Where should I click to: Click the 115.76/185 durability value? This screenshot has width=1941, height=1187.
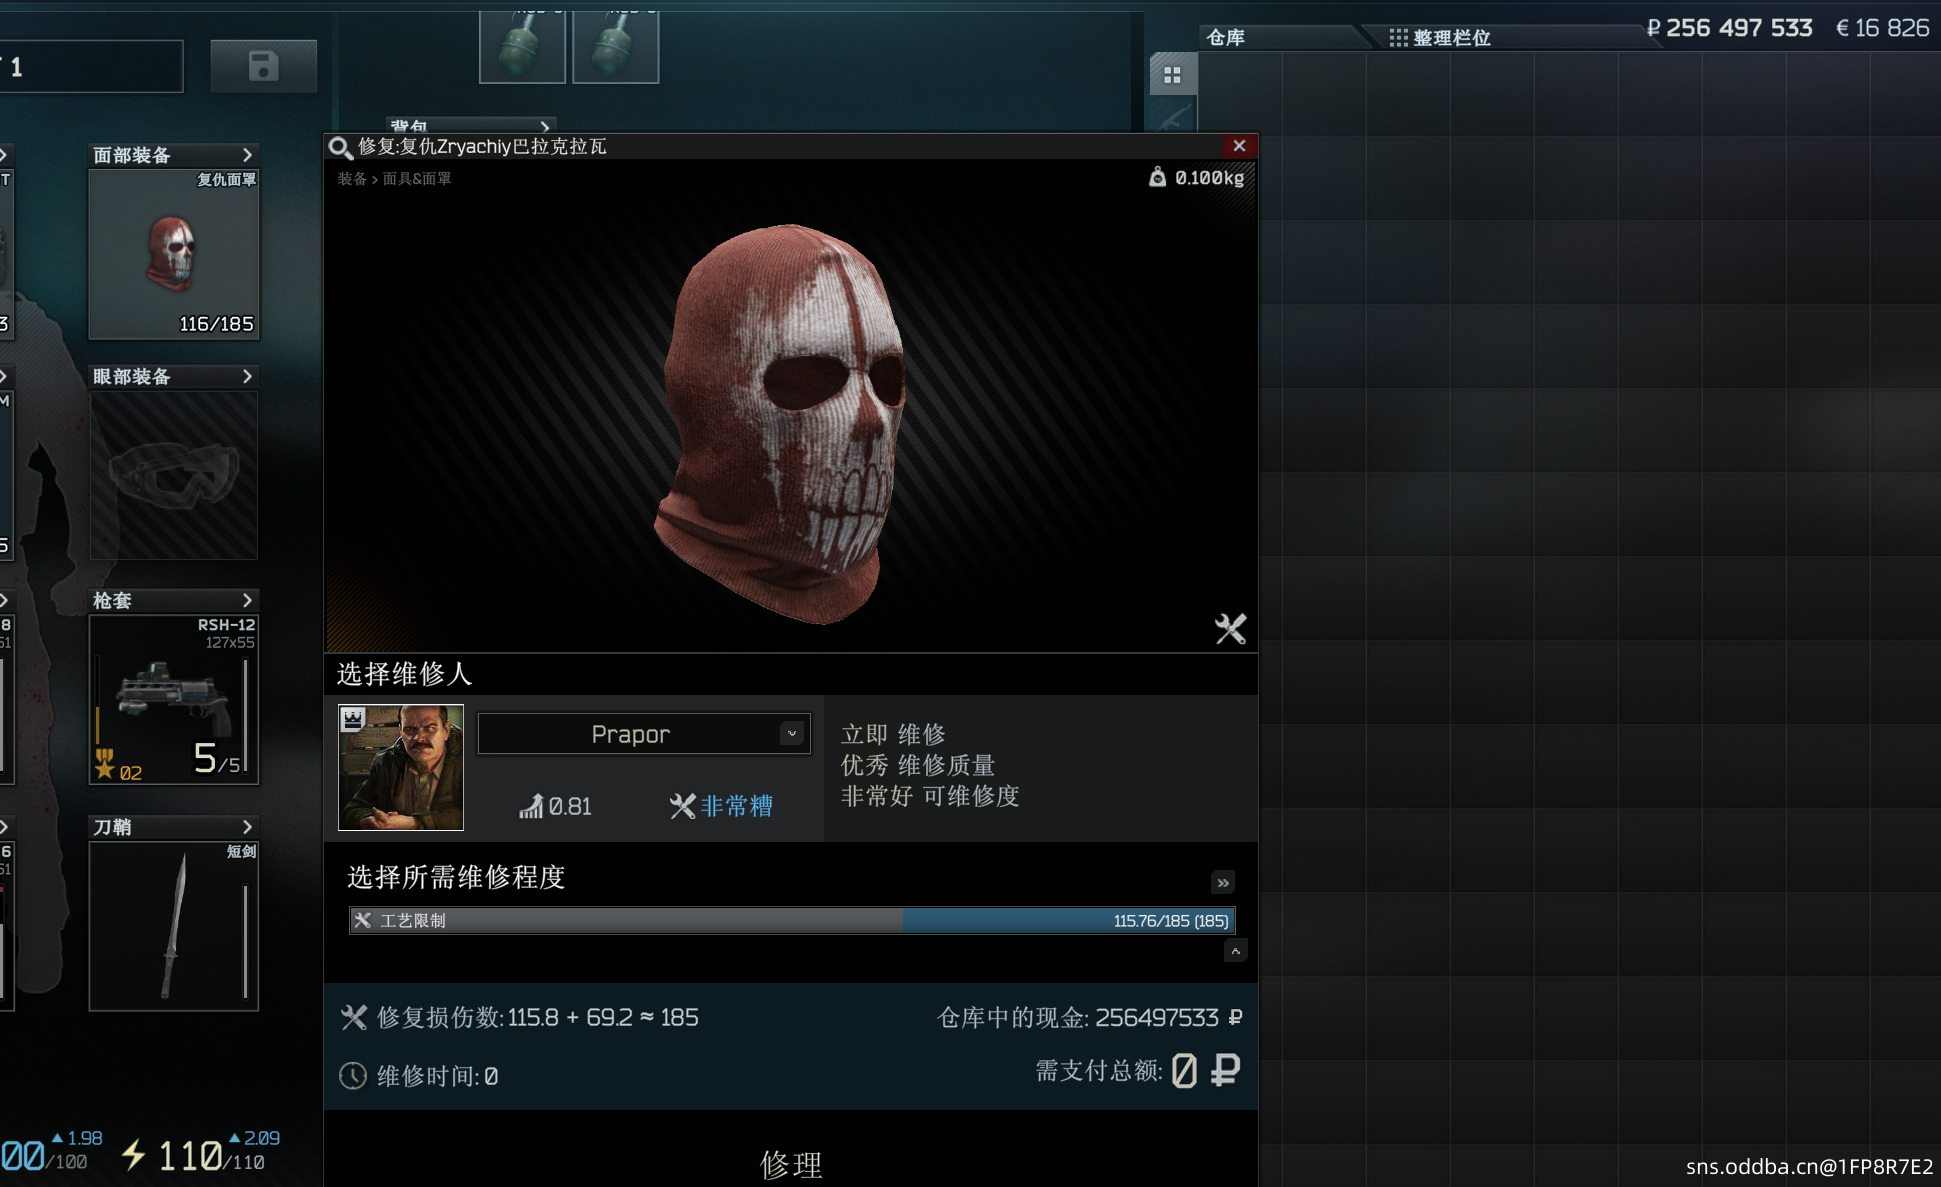pos(1170,921)
